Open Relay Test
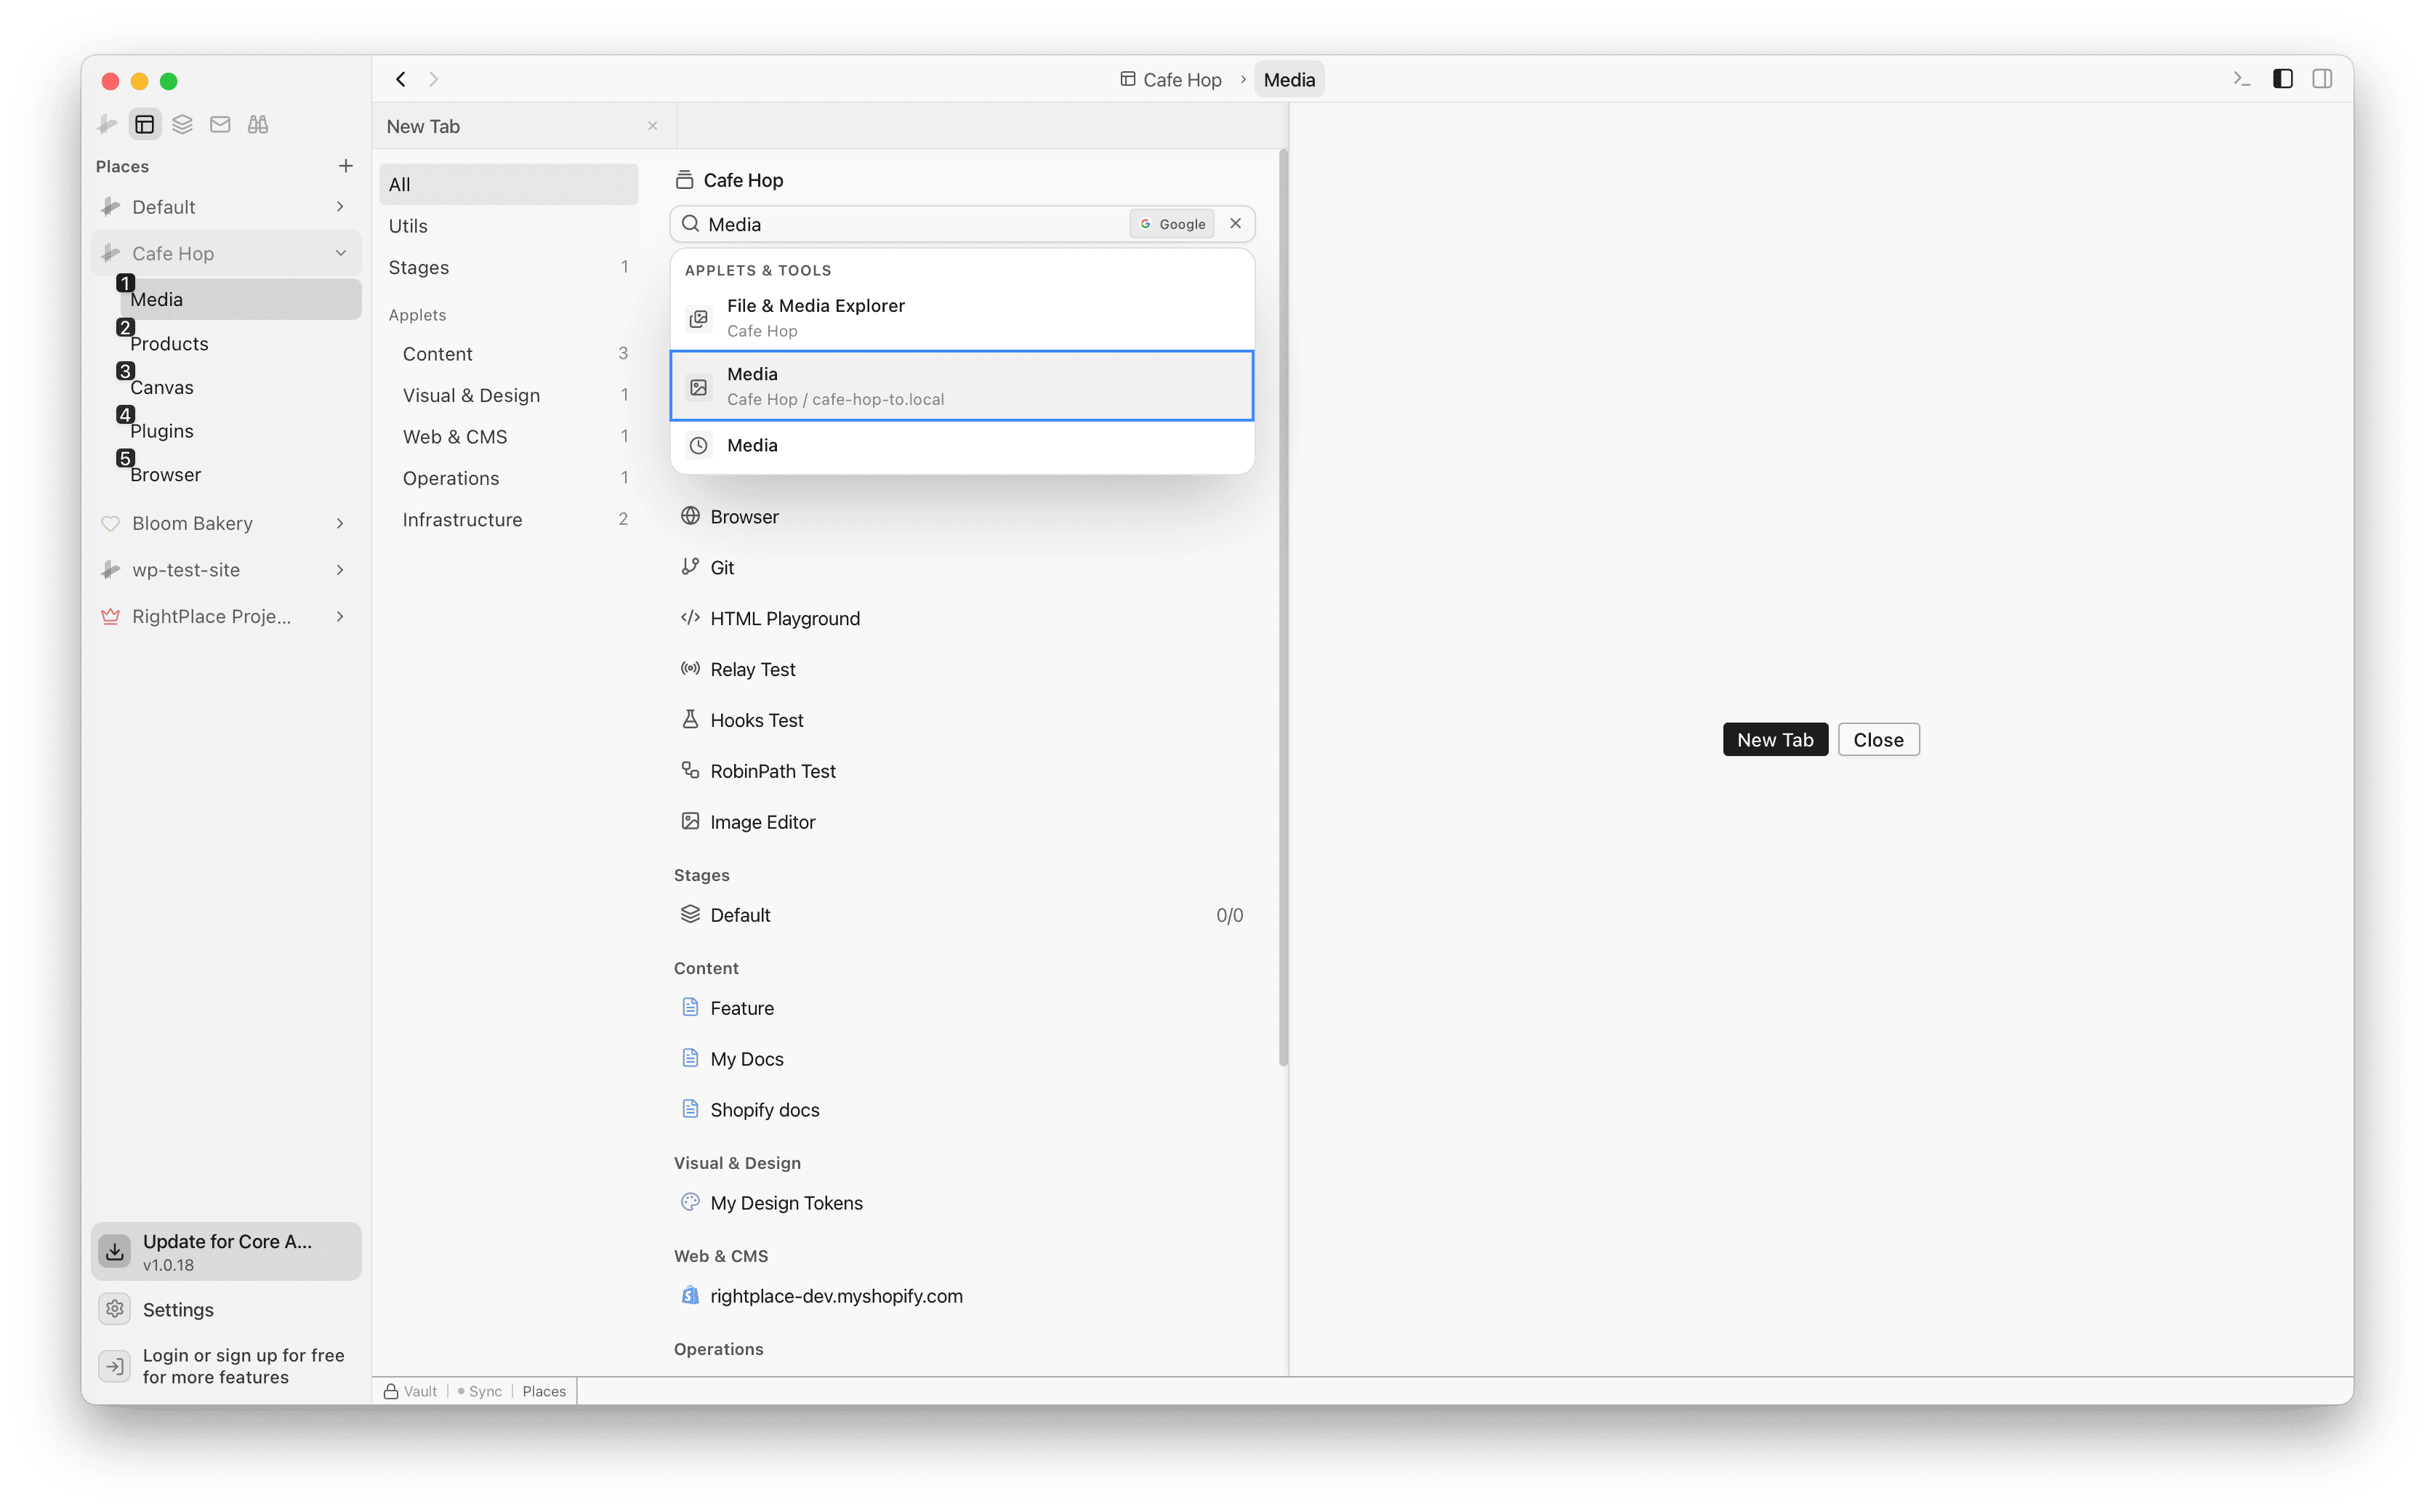Screen dimensions: 2435x1512 [x=961, y=669]
